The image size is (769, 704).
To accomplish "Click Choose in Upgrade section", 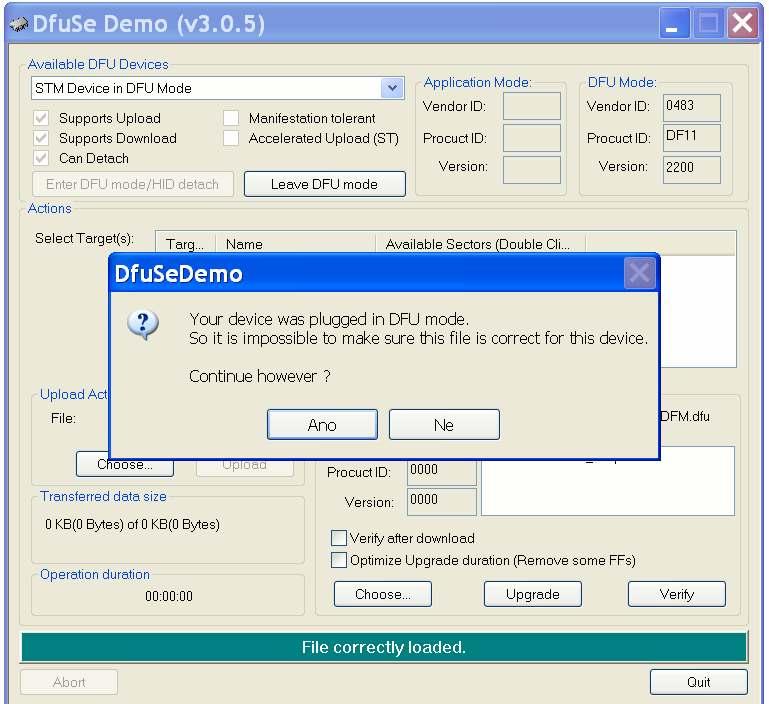I will (383, 594).
